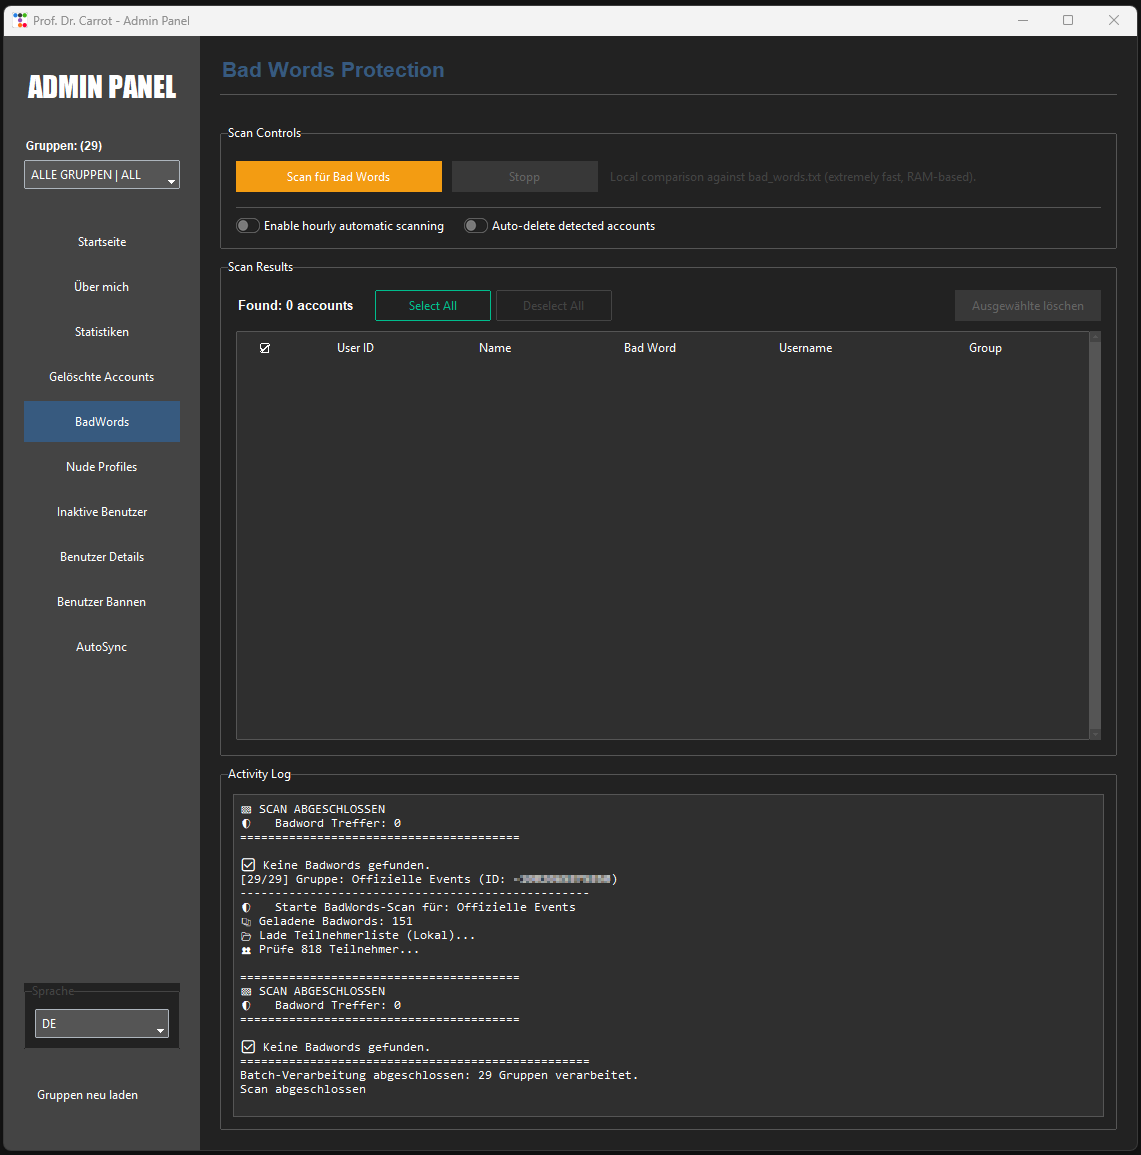Turn on auto-delete detected accounts
Viewport: 1141px width, 1155px height.
[476, 226]
